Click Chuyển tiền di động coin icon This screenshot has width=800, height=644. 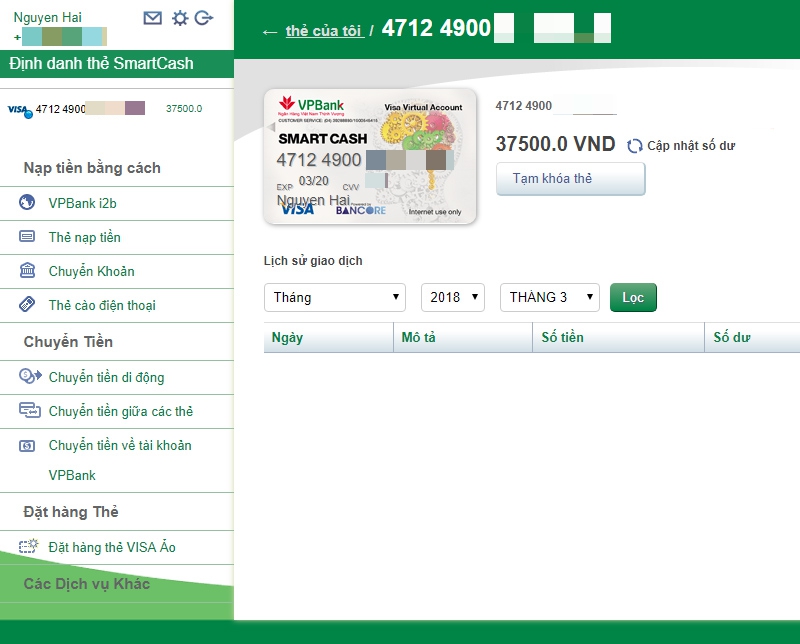point(30,377)
